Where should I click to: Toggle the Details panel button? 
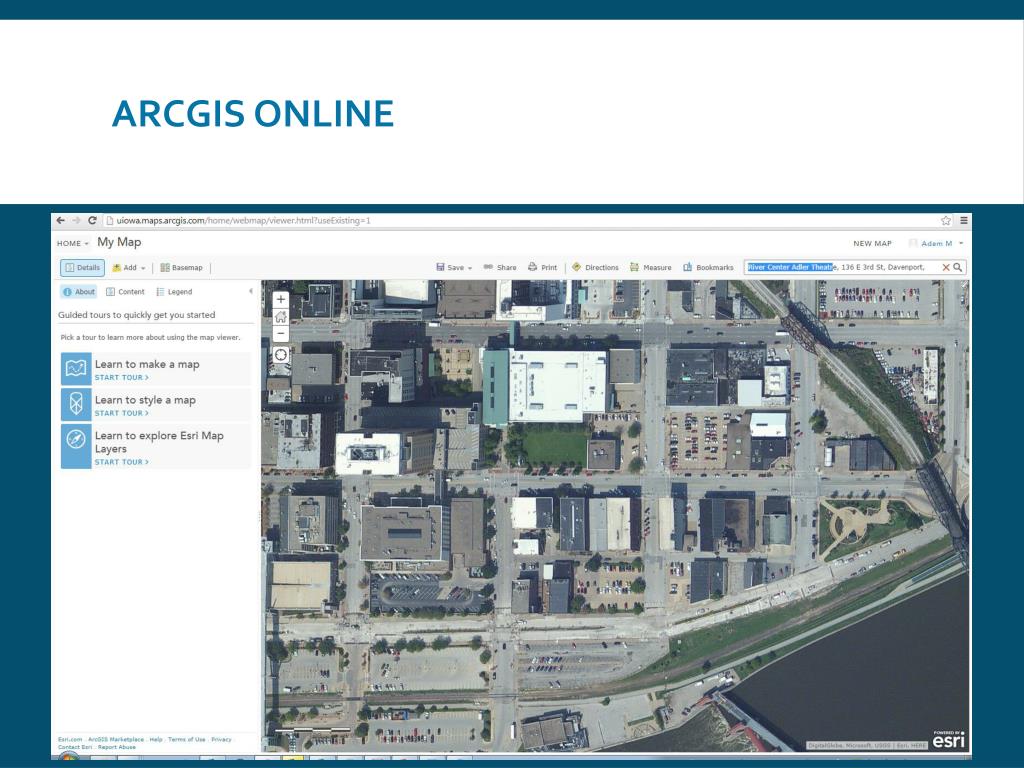click(x=82, y=268)
